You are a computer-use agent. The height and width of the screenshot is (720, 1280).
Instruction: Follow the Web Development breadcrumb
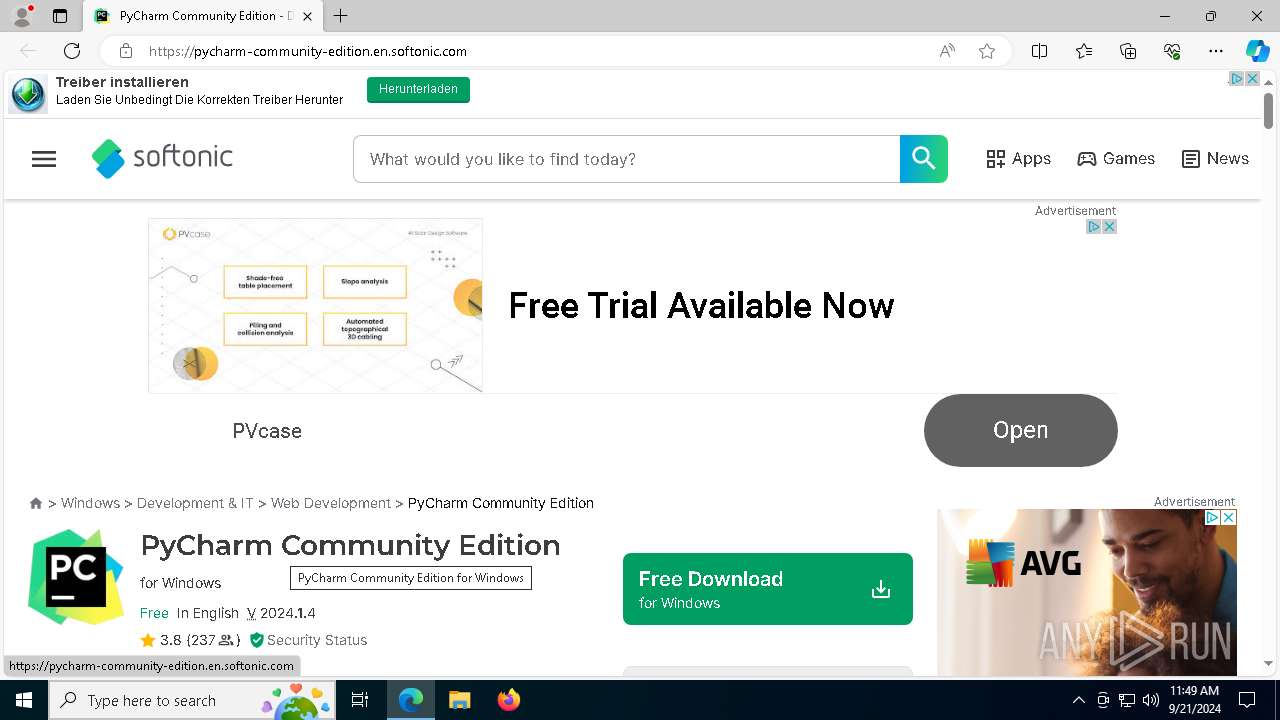point(331,503)
